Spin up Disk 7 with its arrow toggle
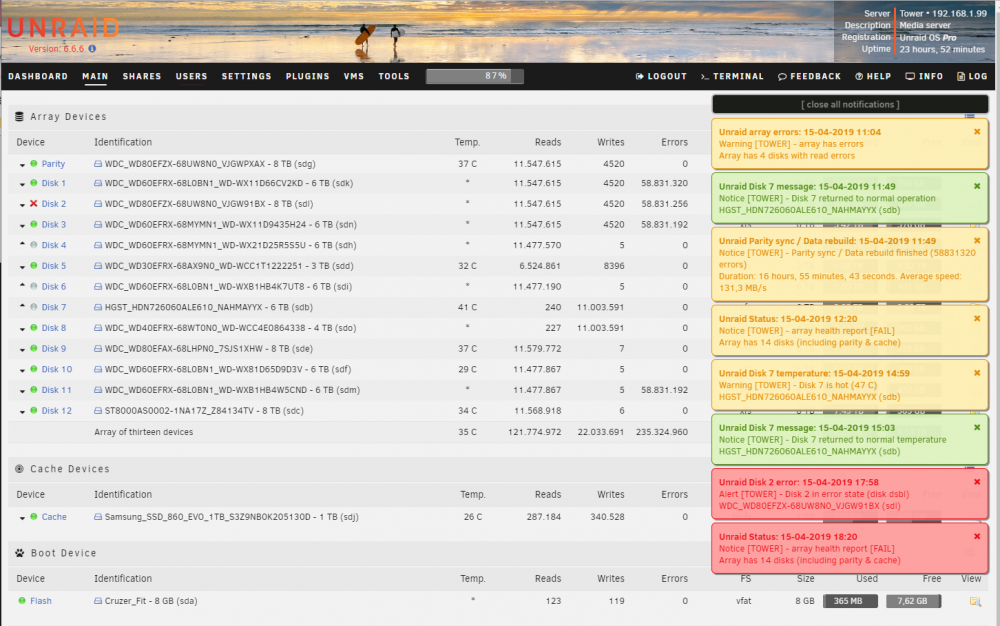Image resolution: width=1000 pixels, height=626 pixels. point(22,306)
